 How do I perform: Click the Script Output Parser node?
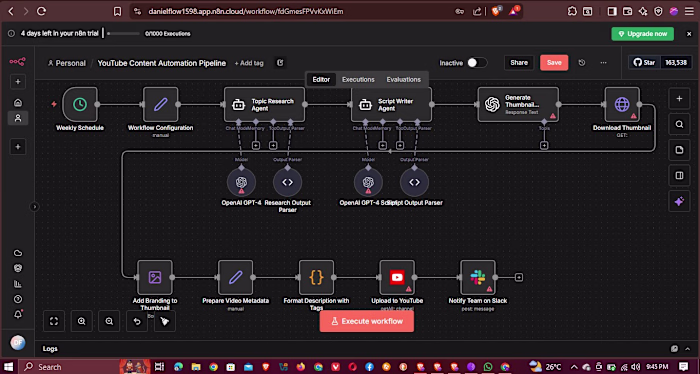pos(414,182)
